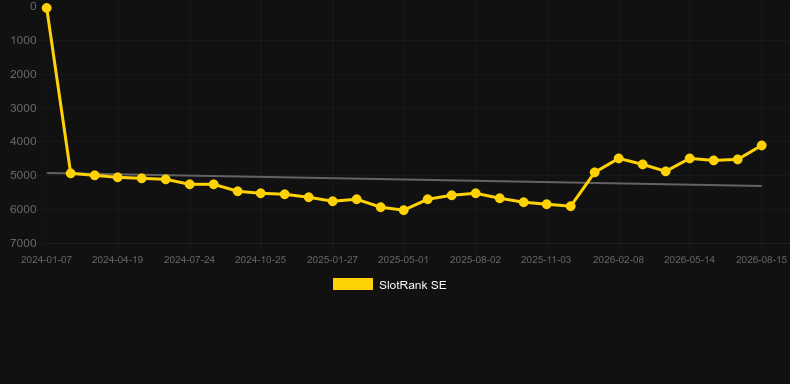This screenshot has width=790, height=384.
Task: Click the data point above 2024-07-24
Action: [189, 184]
